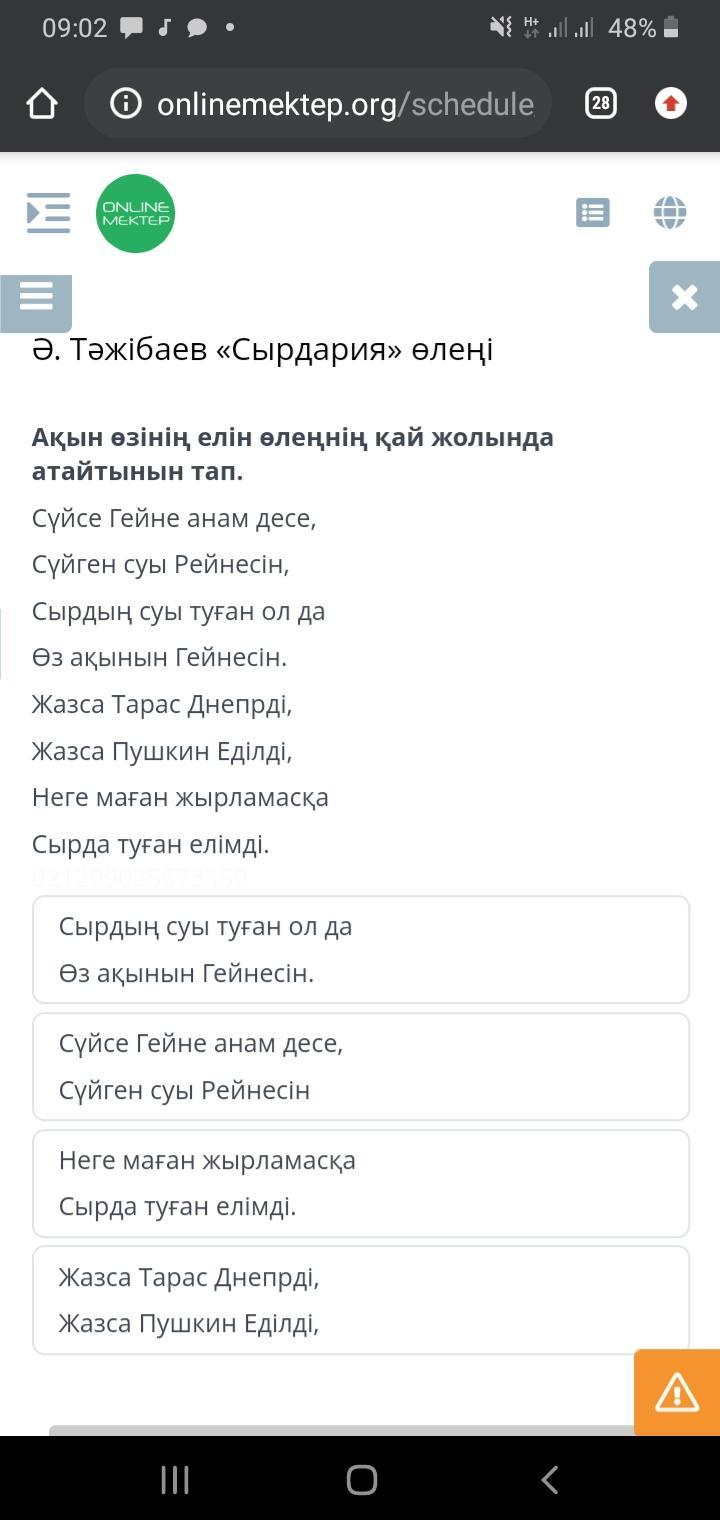Viewport: 720px width, 1520px height.
Task: Open the browser tabs counter showing 28
Action: (600, 103)
